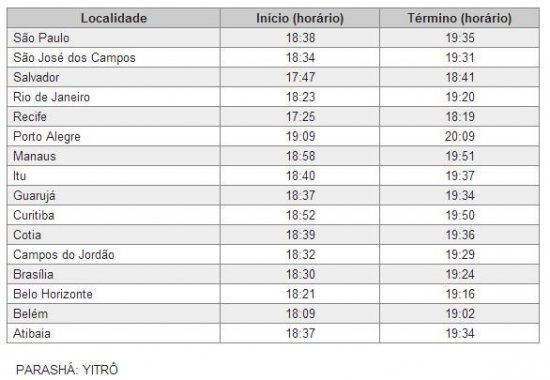
Task: Click the Belo Horizonte locality cell
Action: coord(114,294)
